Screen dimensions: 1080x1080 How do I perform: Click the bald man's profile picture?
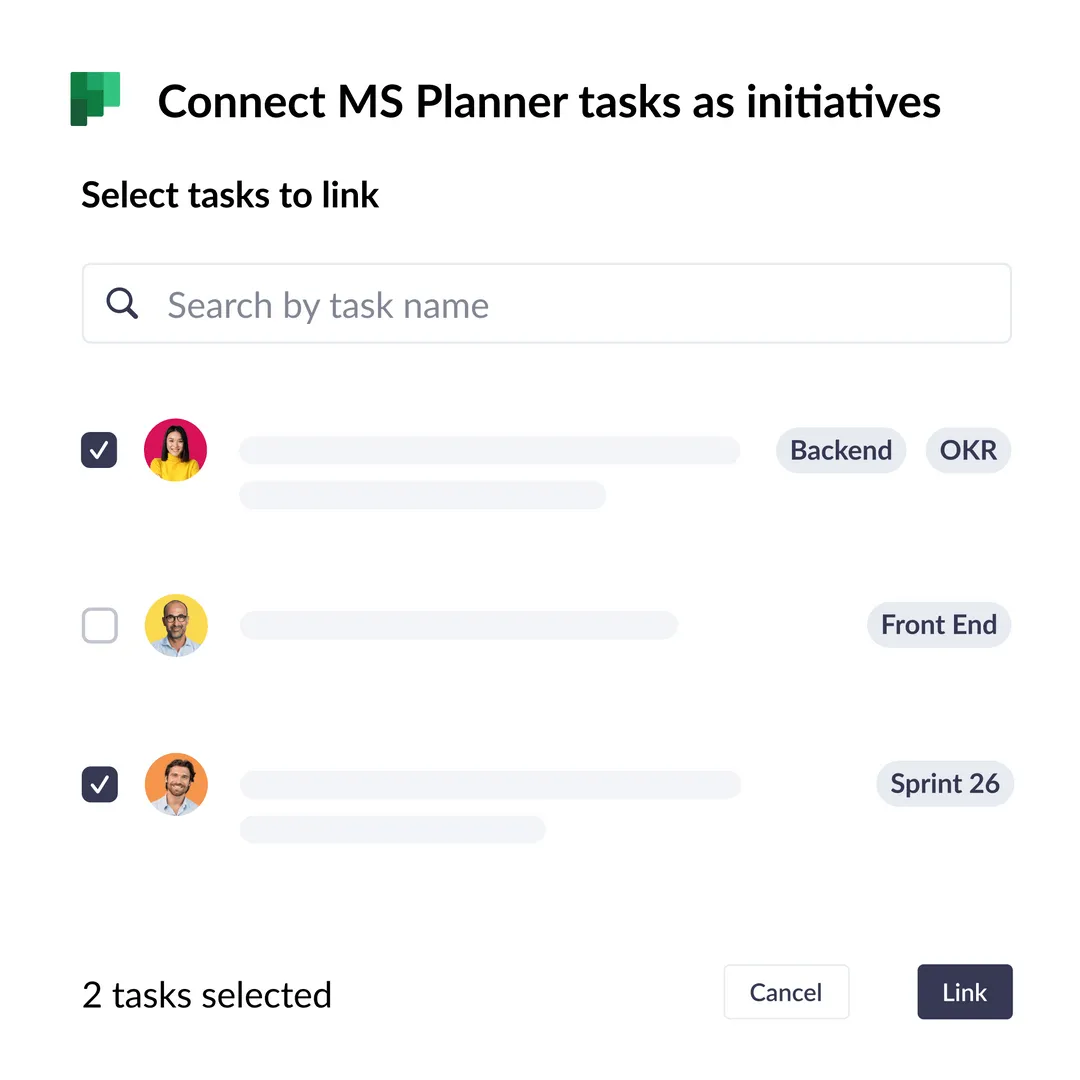click(x=176, y=625)
